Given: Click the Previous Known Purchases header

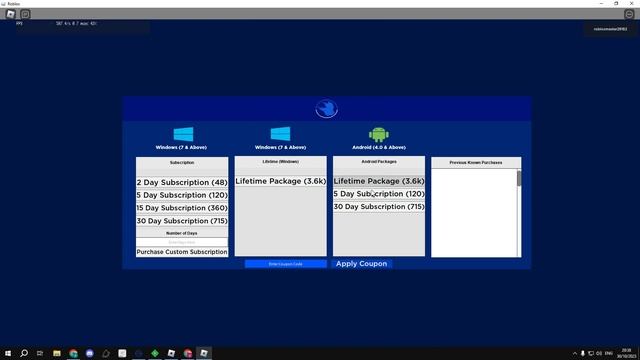Looking at the screenshot, I should pos(476,162).
